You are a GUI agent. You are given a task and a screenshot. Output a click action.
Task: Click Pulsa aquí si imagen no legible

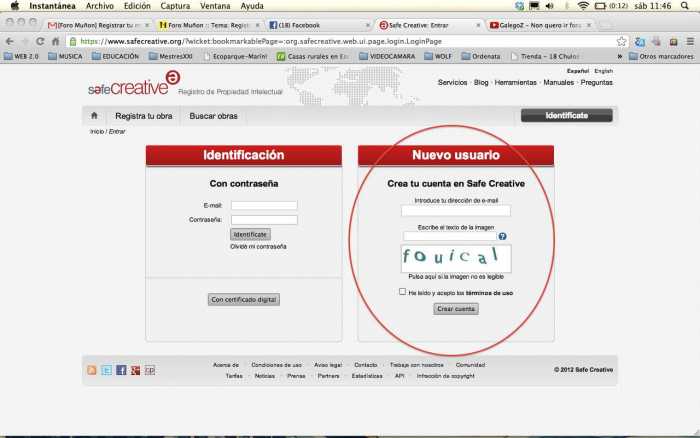(456, 277)
